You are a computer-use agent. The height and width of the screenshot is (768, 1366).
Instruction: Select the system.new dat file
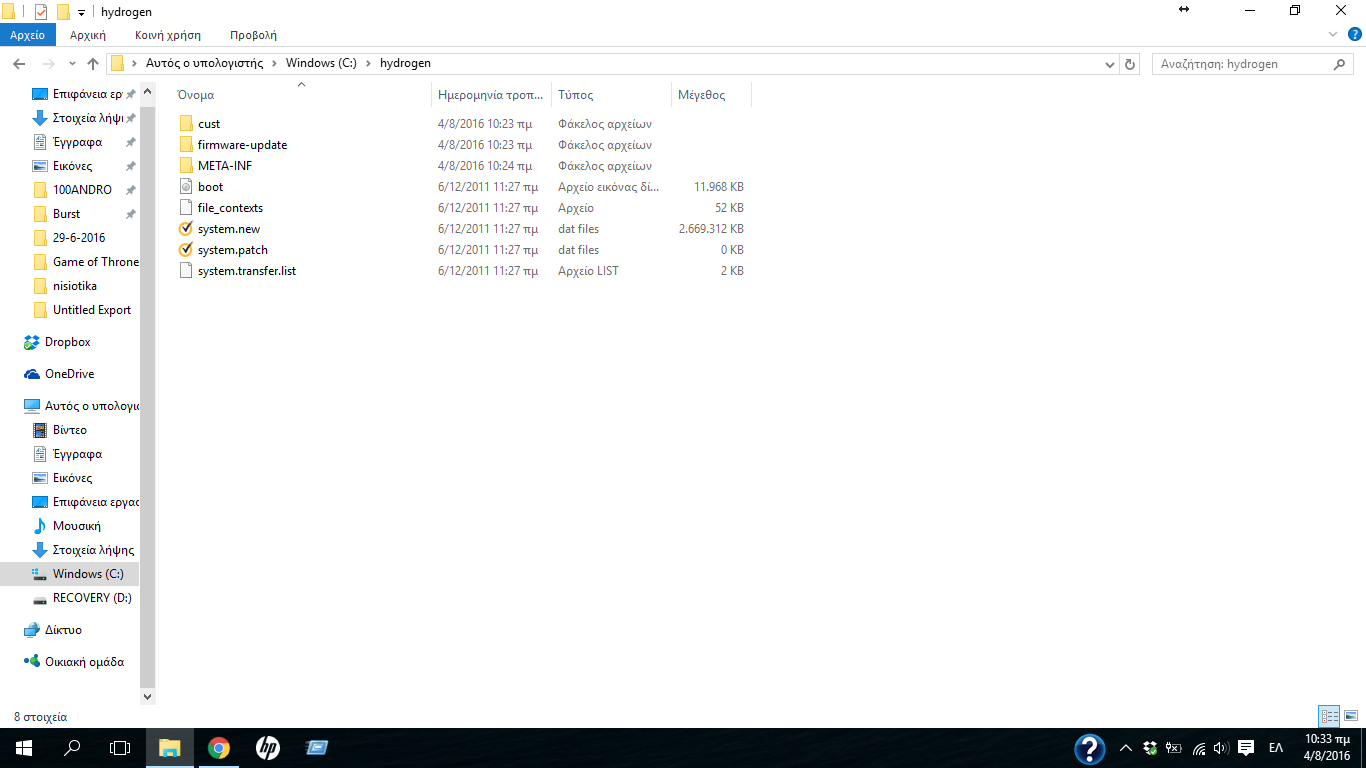[x=228, y=229]
